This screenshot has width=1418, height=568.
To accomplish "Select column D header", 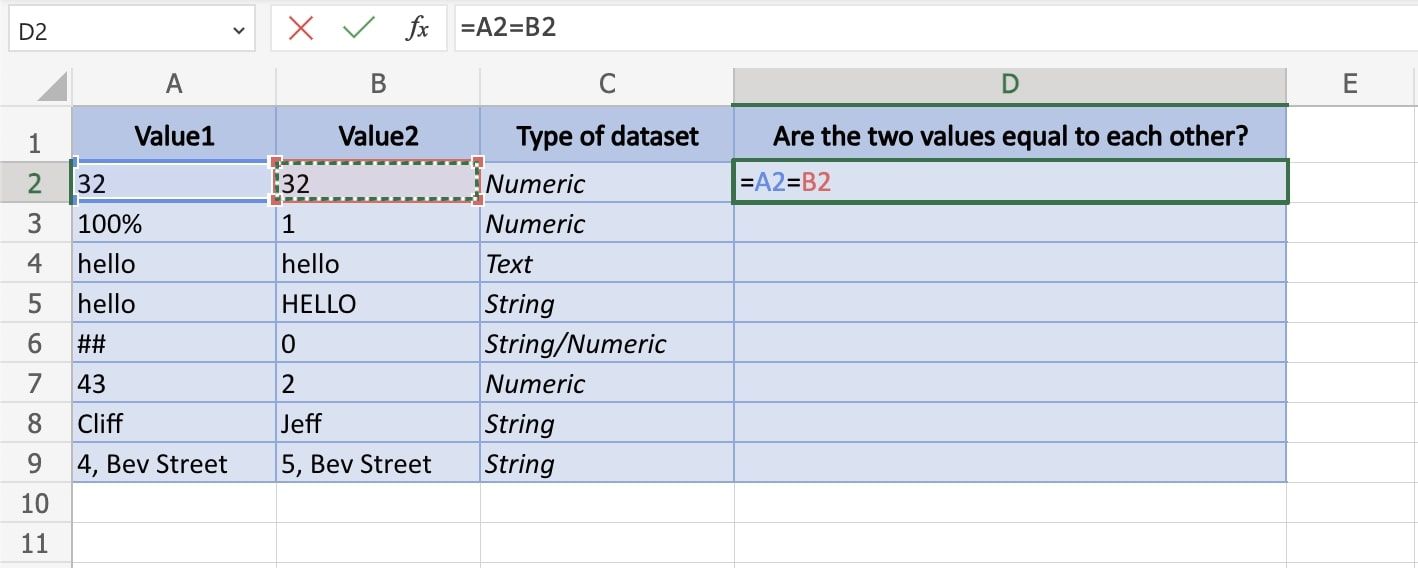I will pos(1010,85).
